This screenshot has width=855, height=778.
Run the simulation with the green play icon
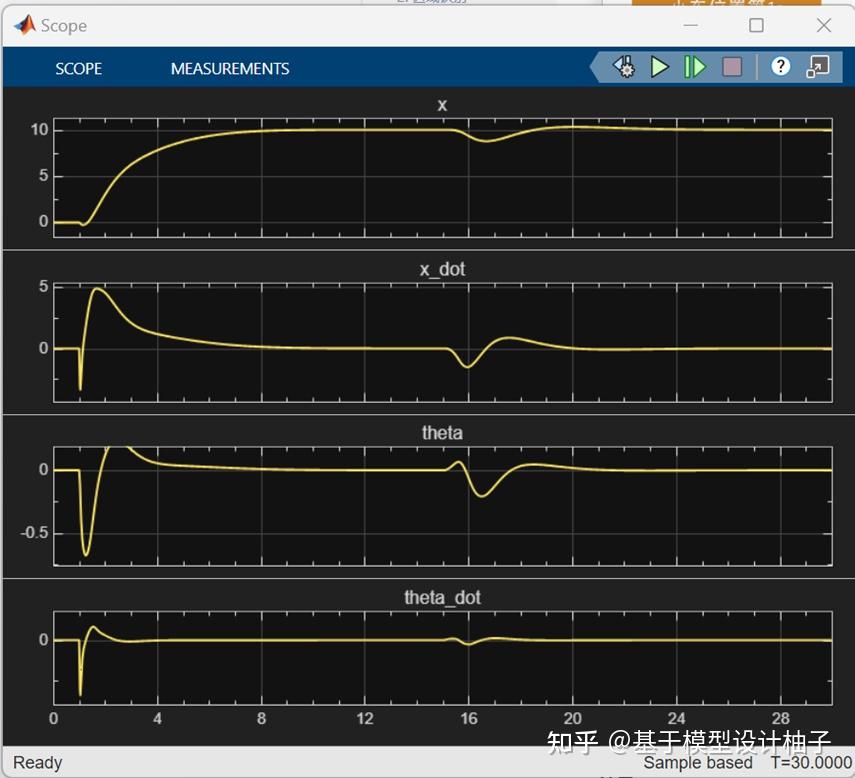coord(659,67)
